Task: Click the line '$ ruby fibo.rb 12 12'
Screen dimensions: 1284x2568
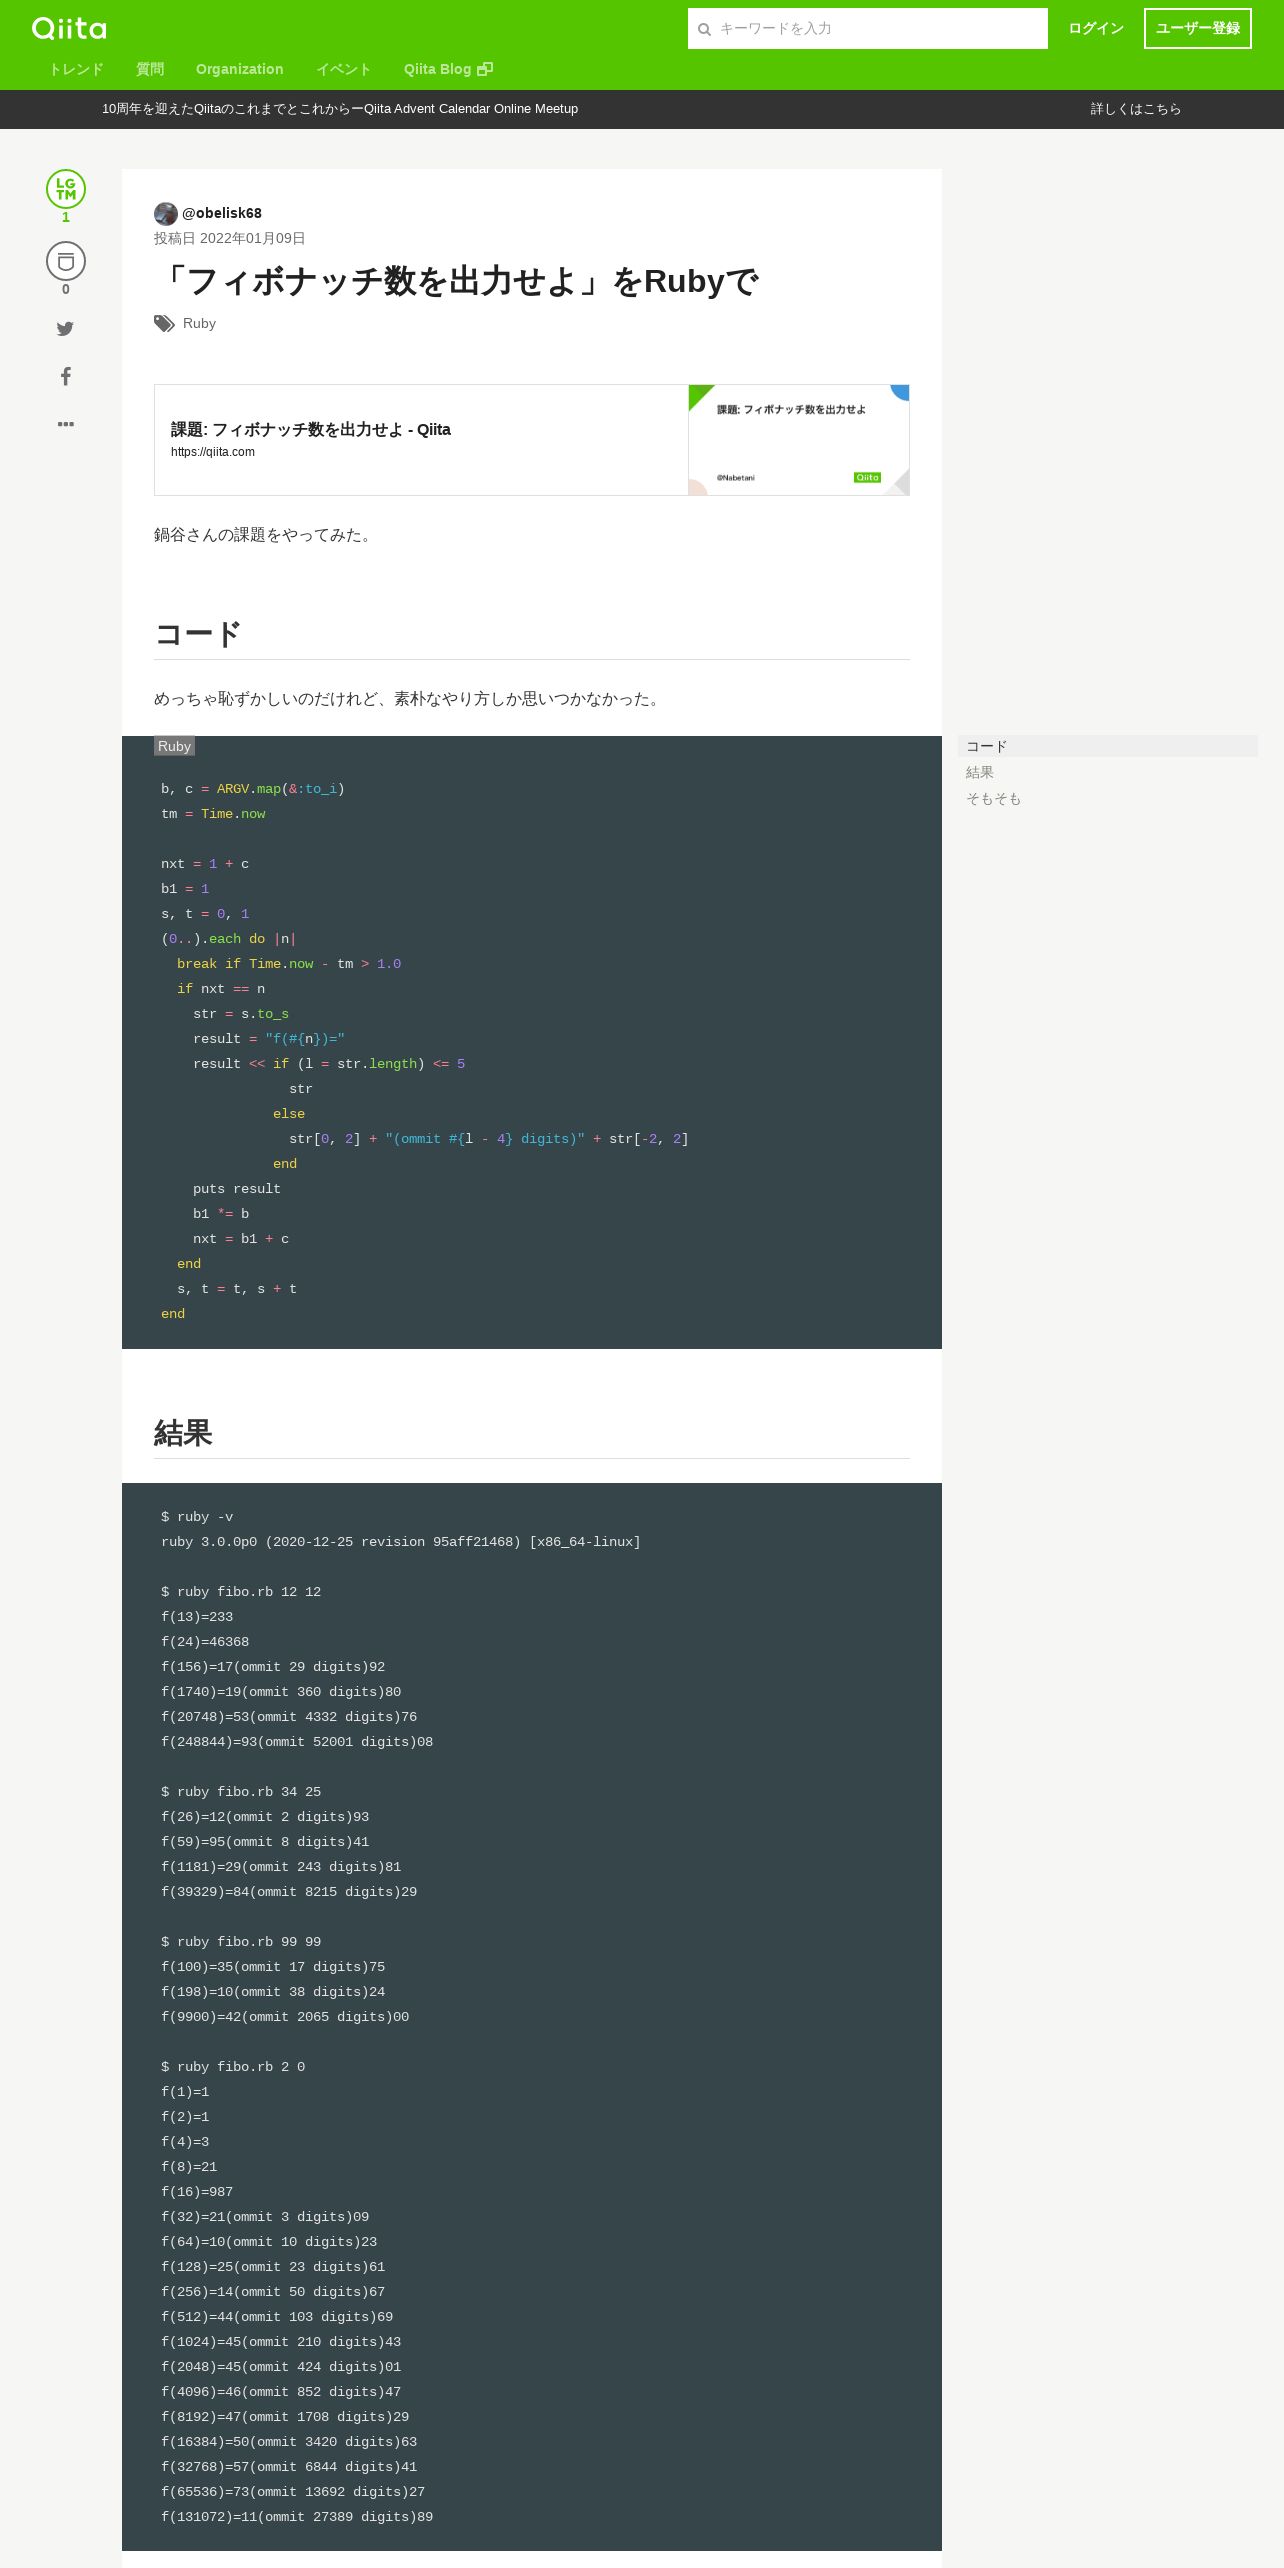Action: tap(241, 1592)
